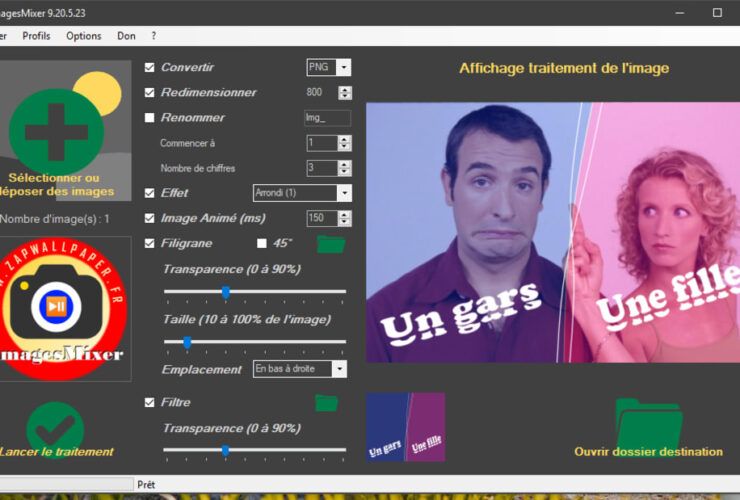The image size is (740, 500).
Task: Click the 'Commencer à' value field
Action: (x=322, y=143)
